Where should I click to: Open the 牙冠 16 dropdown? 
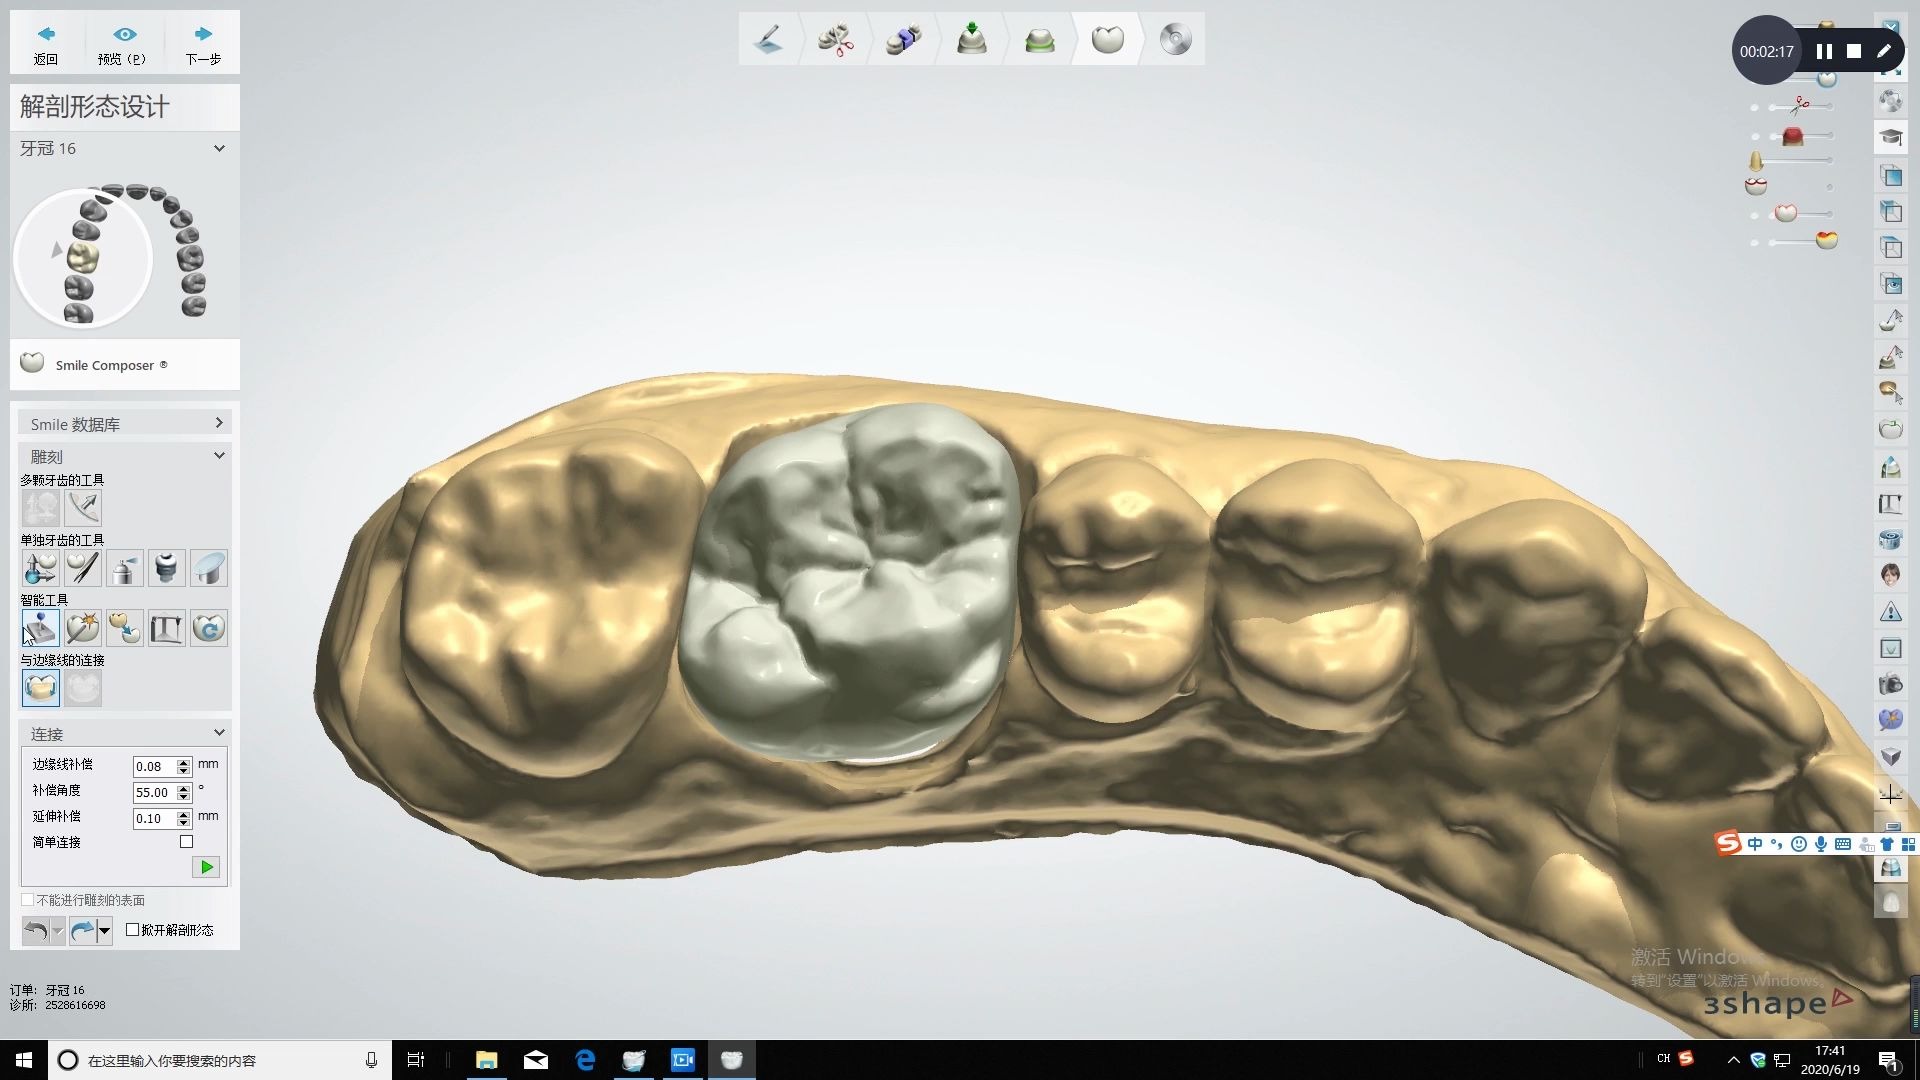click(219, 148)
